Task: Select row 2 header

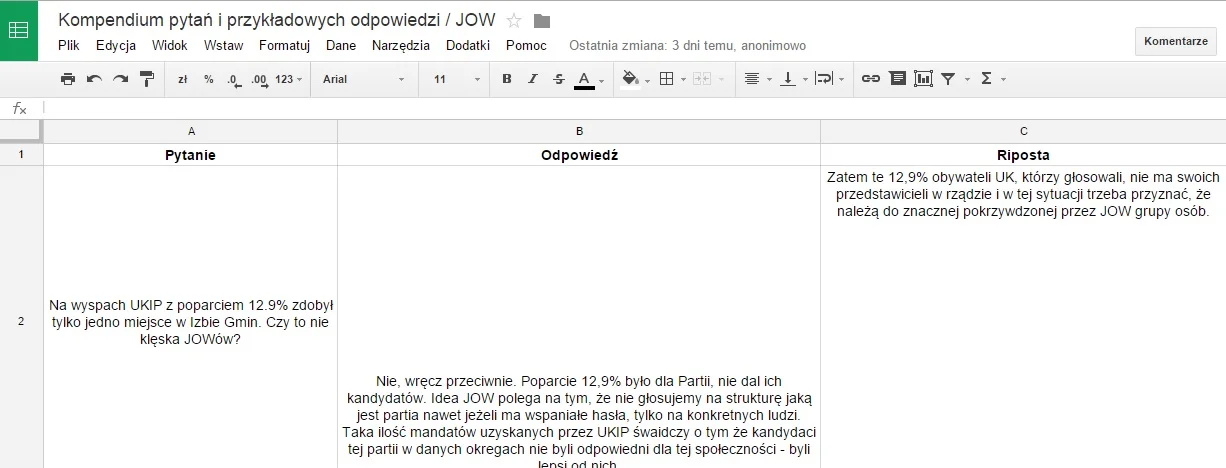Action: point(21,320)
